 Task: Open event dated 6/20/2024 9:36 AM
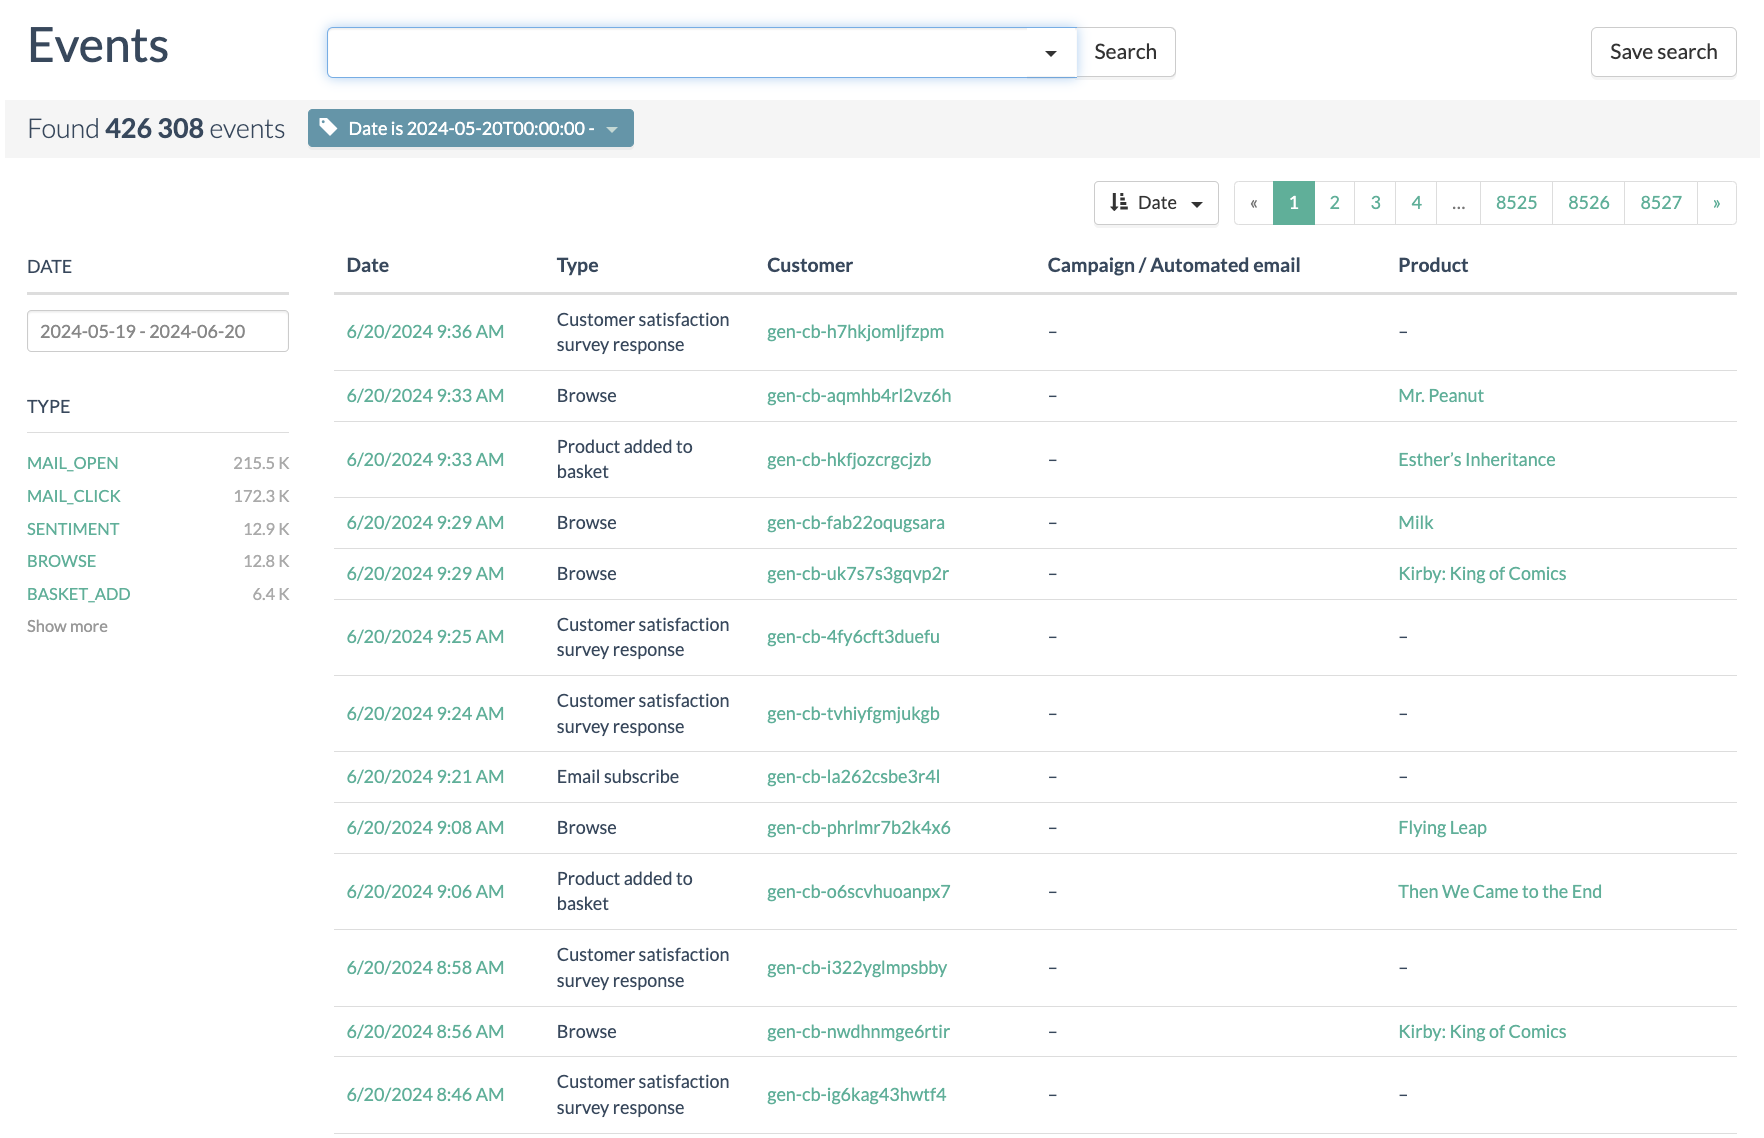pyautogui.click(x=425, y=332)
